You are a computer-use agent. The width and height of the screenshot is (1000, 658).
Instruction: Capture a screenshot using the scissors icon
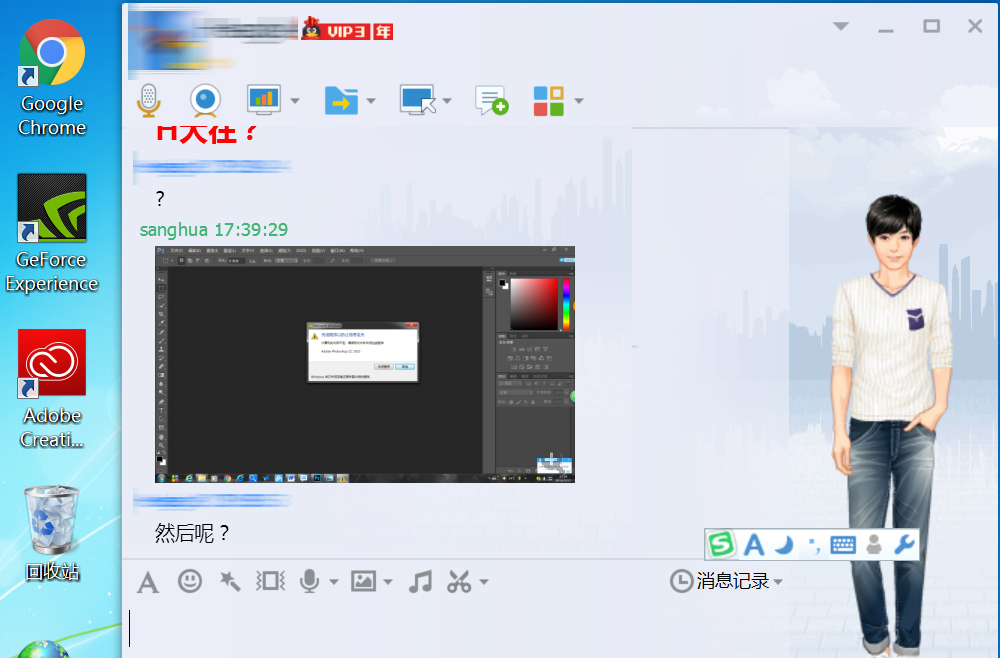click(x=459, y=581)
